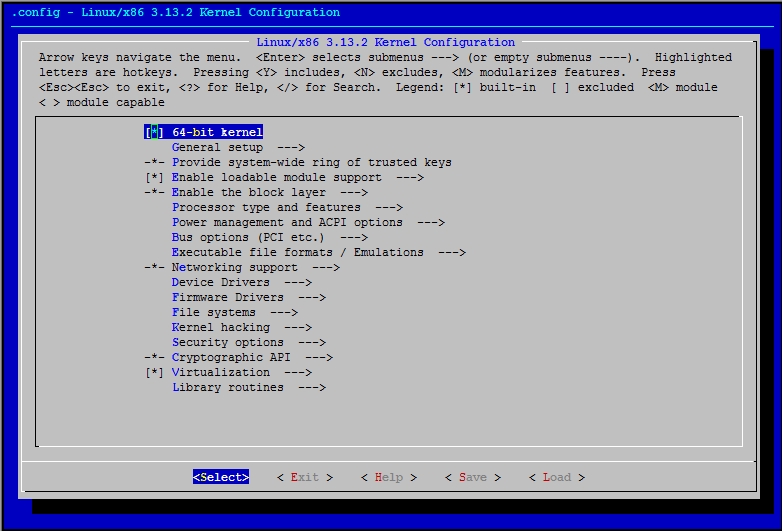Image resolution: width=782 pixels, height=531 pixels.
Task: Open the Firmware Drivers submenu
Action: click(x=249, y=297)
